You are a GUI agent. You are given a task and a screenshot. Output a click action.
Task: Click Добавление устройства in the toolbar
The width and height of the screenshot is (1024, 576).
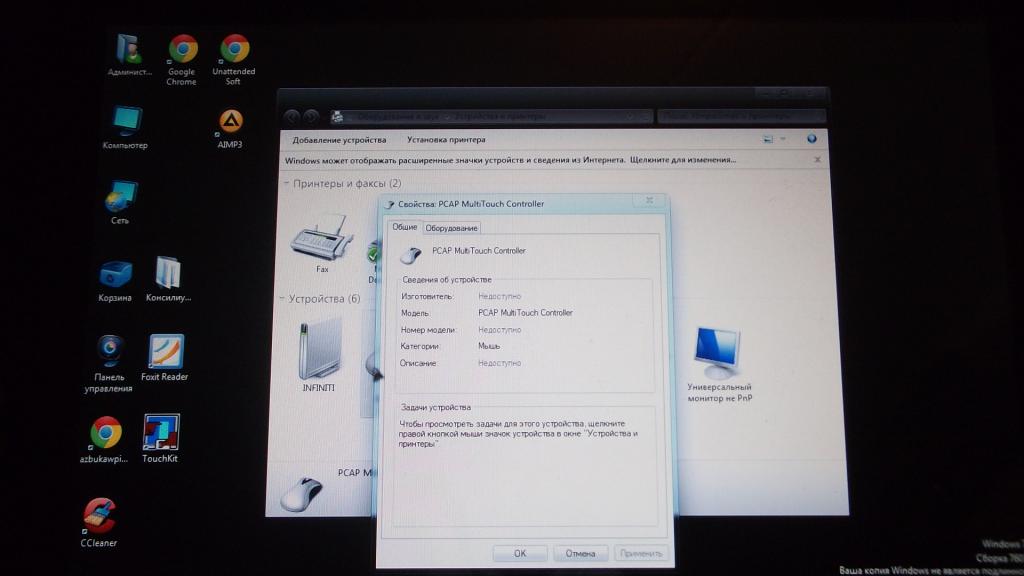[x=339, y=140]
